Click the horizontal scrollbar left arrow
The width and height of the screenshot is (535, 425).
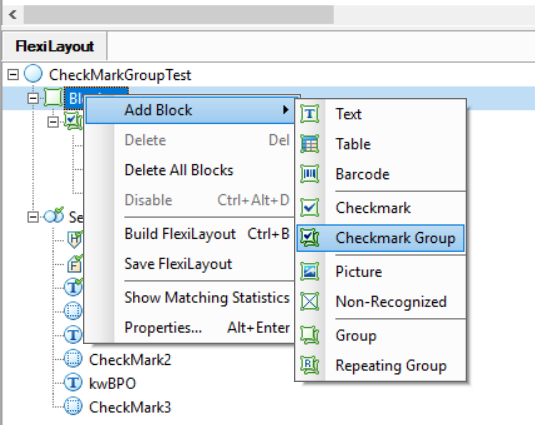click(13, 14)
